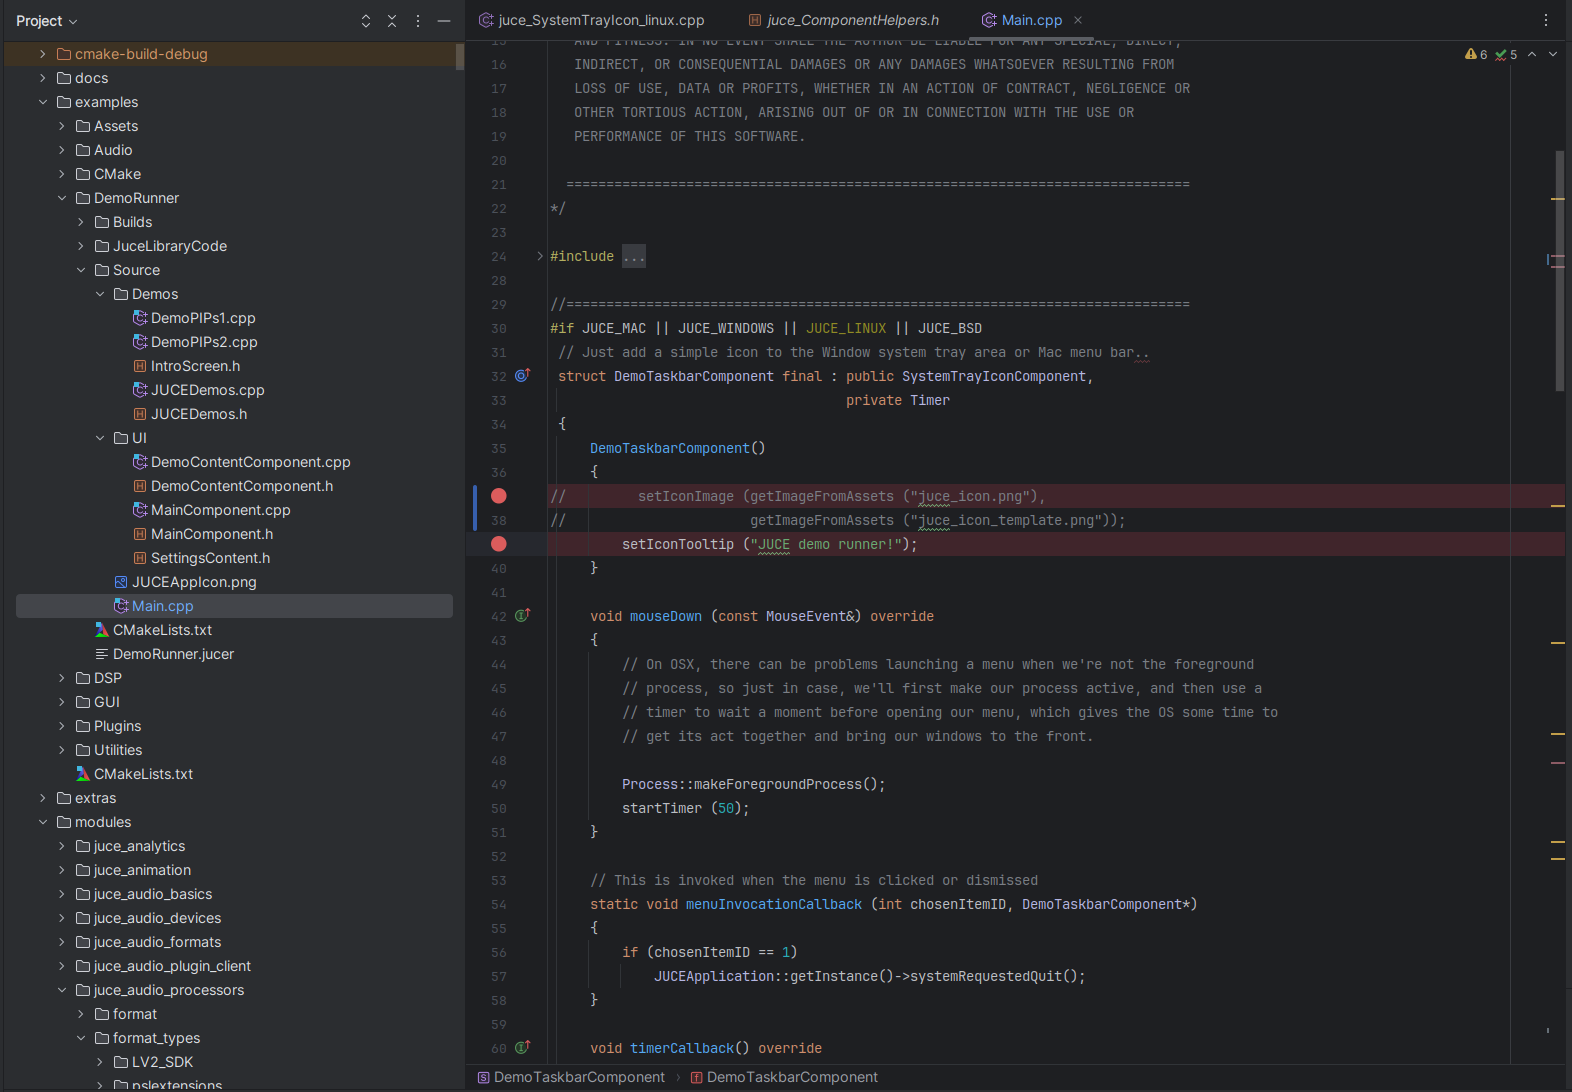The image size is (1572, 1092).
Task: Click the startTimer call in the code
Action: pyautogui.click(x=662, y=808)
